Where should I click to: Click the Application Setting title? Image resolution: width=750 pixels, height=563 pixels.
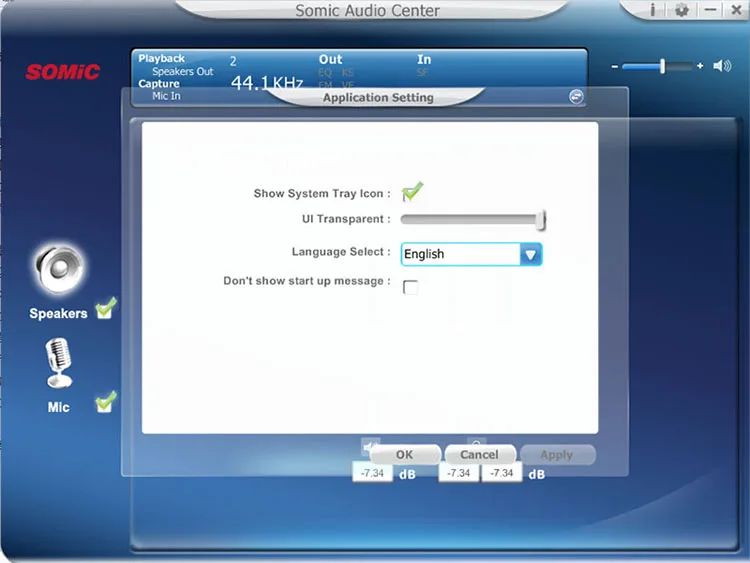click(378, 98)
